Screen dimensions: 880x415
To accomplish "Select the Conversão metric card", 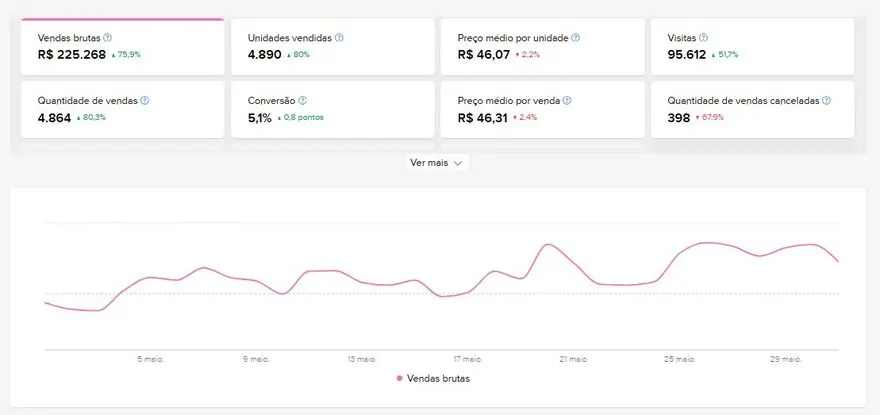I will (332, 110).
